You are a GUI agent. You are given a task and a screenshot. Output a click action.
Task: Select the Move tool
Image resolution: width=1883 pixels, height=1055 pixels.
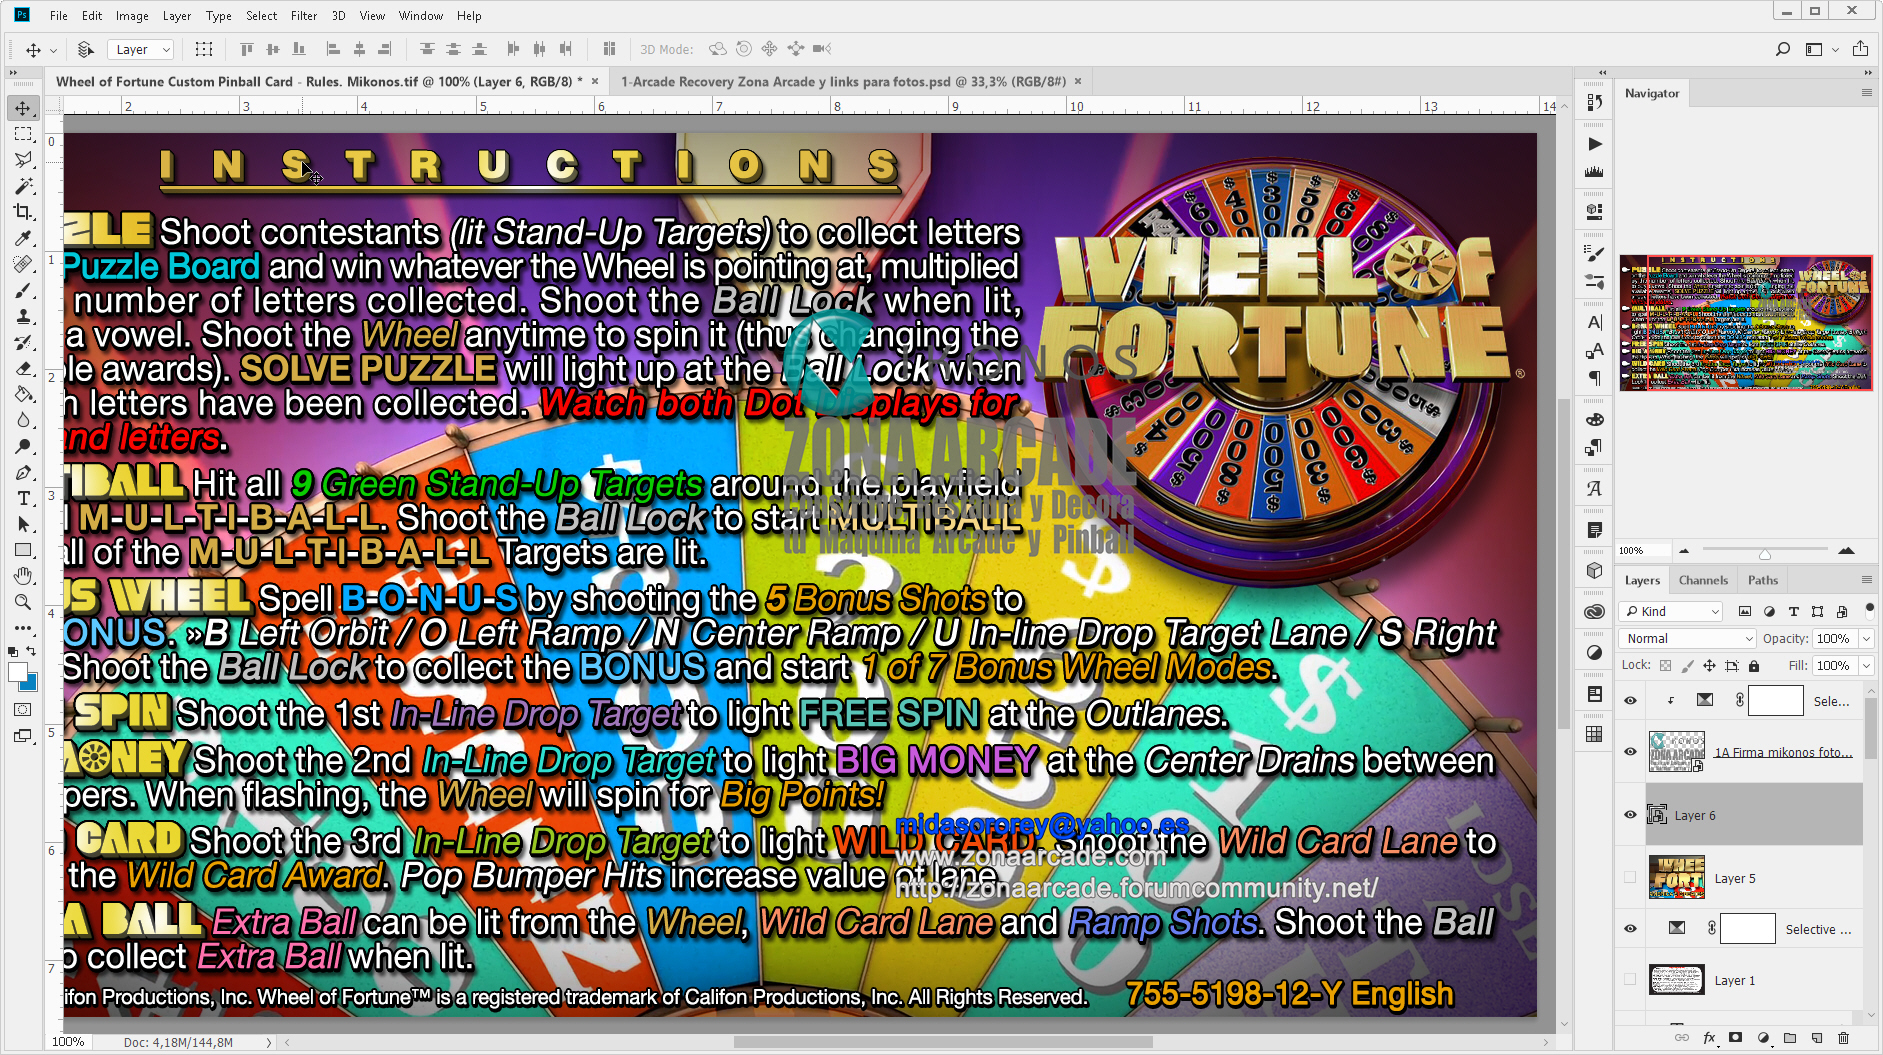click(24, 108)
